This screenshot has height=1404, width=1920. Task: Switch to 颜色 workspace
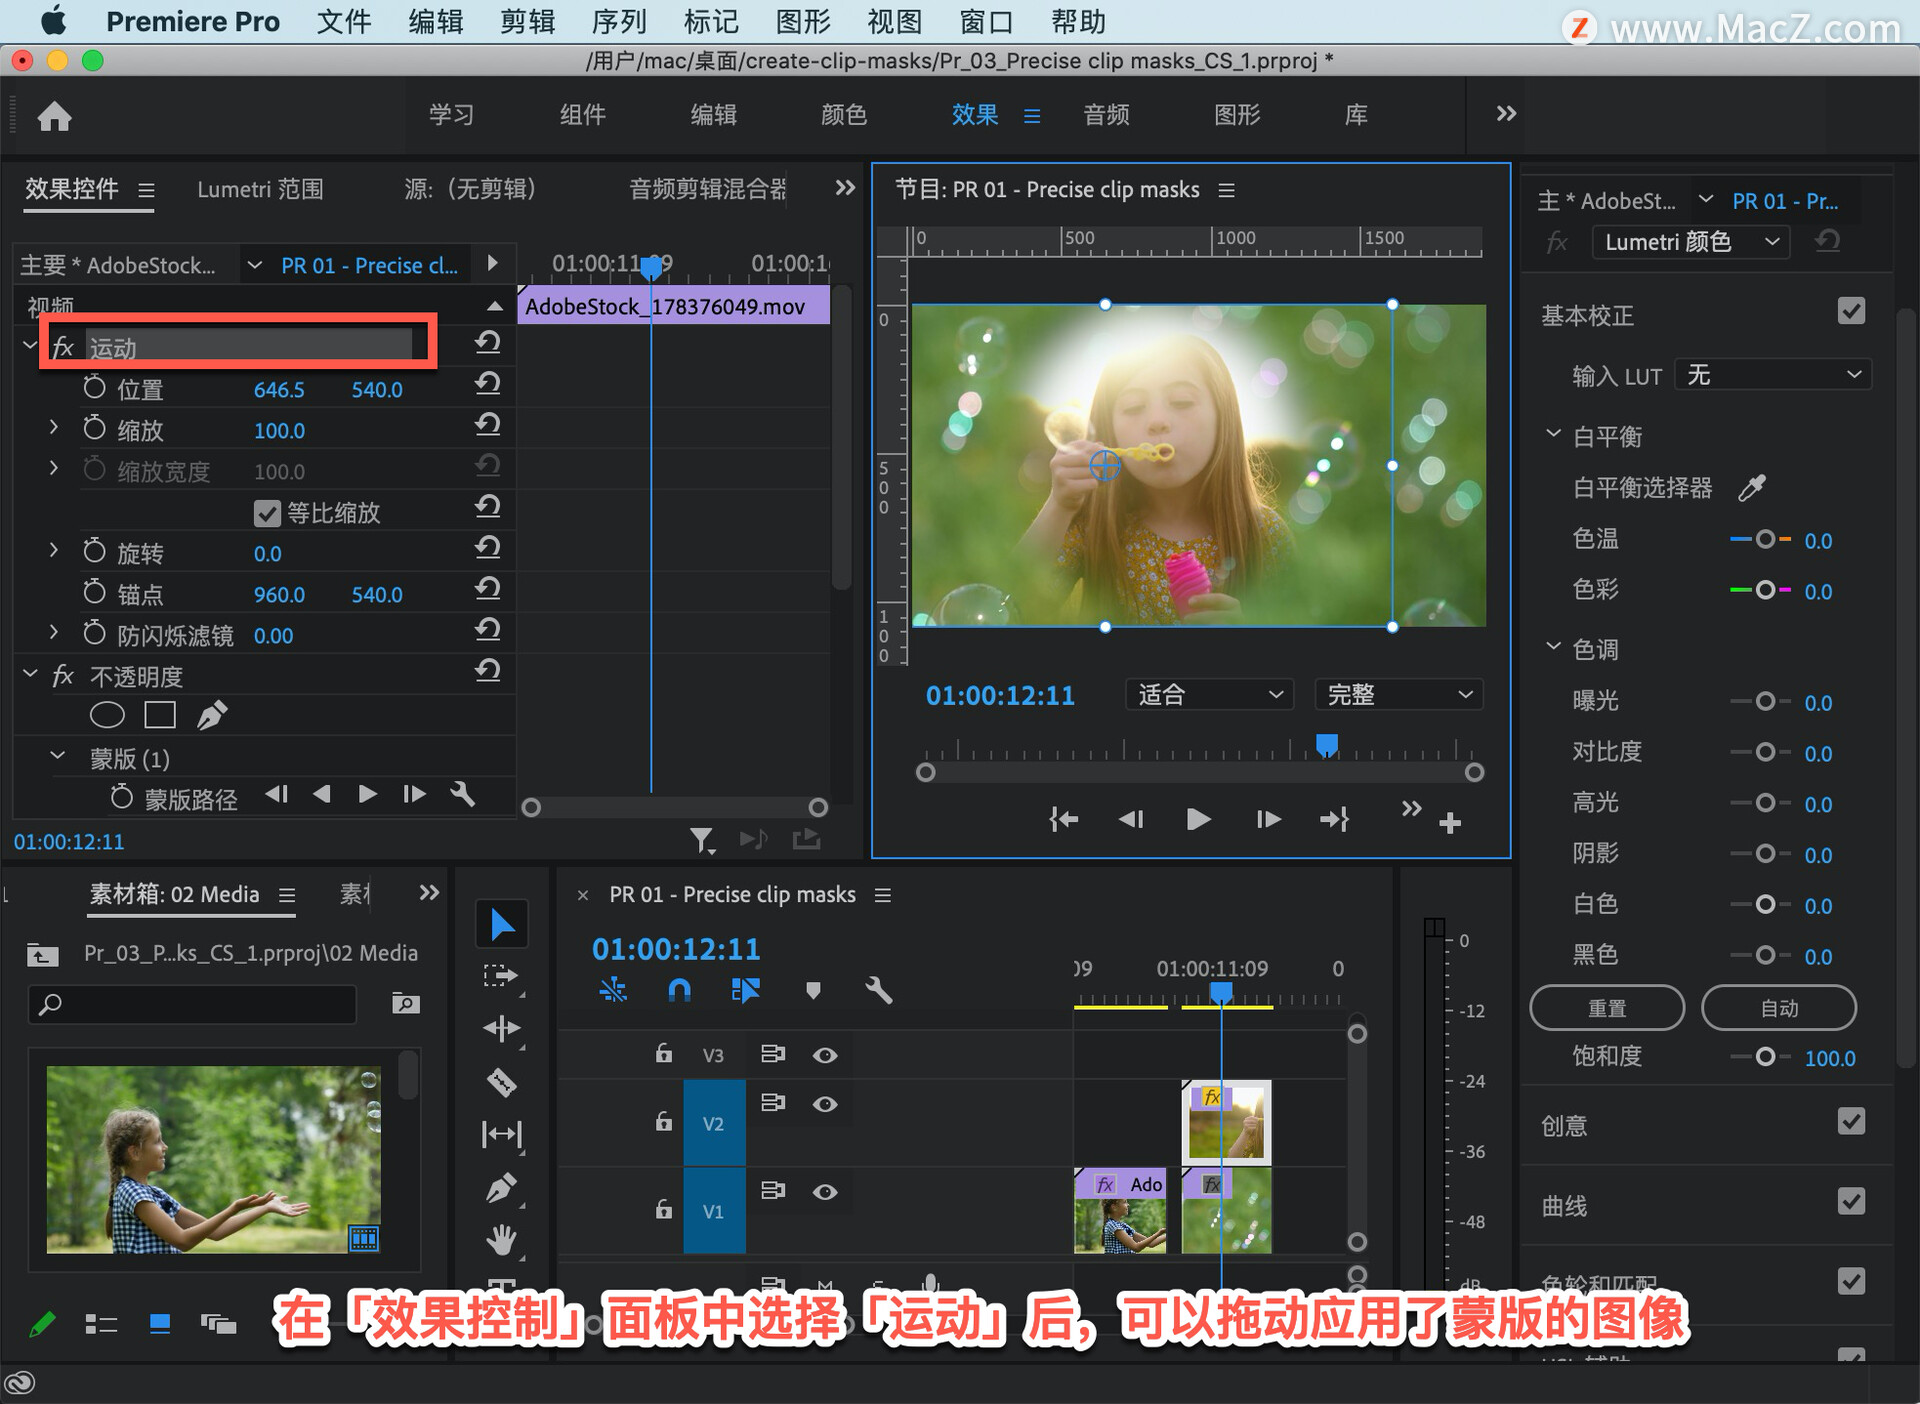(x=844, y=115)
